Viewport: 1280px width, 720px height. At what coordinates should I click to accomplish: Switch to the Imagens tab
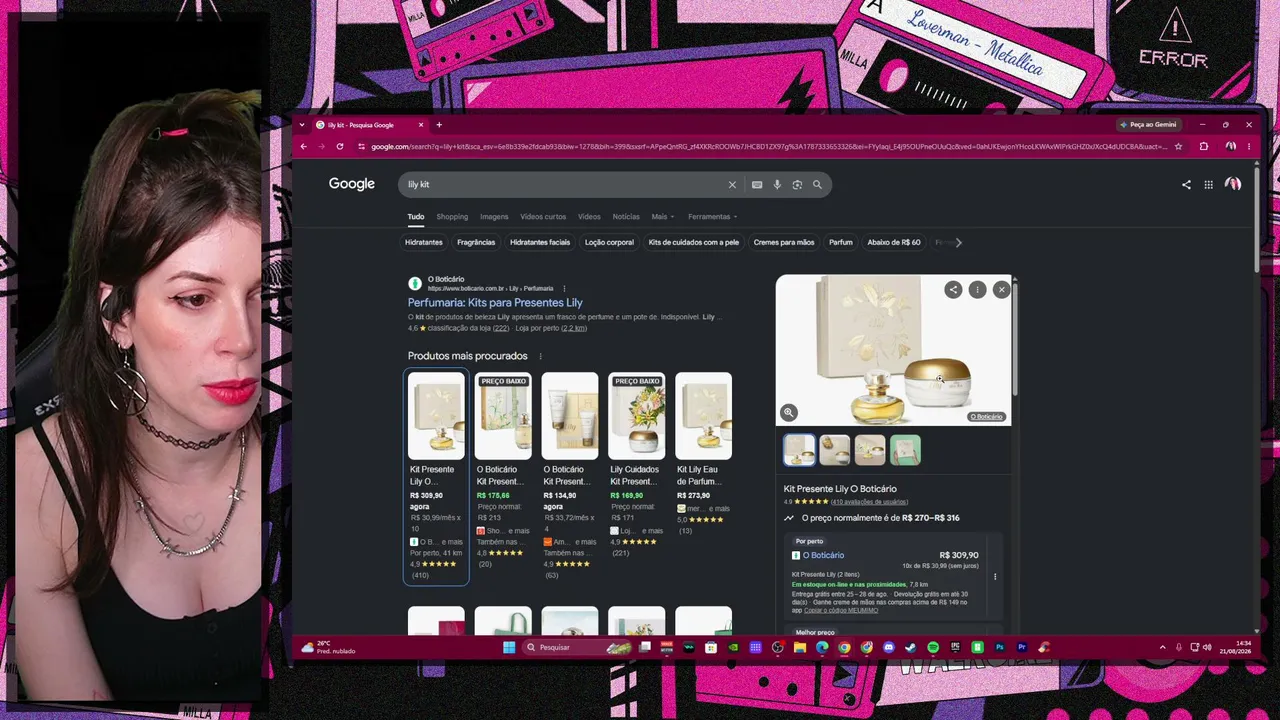(x=494, y=217)
